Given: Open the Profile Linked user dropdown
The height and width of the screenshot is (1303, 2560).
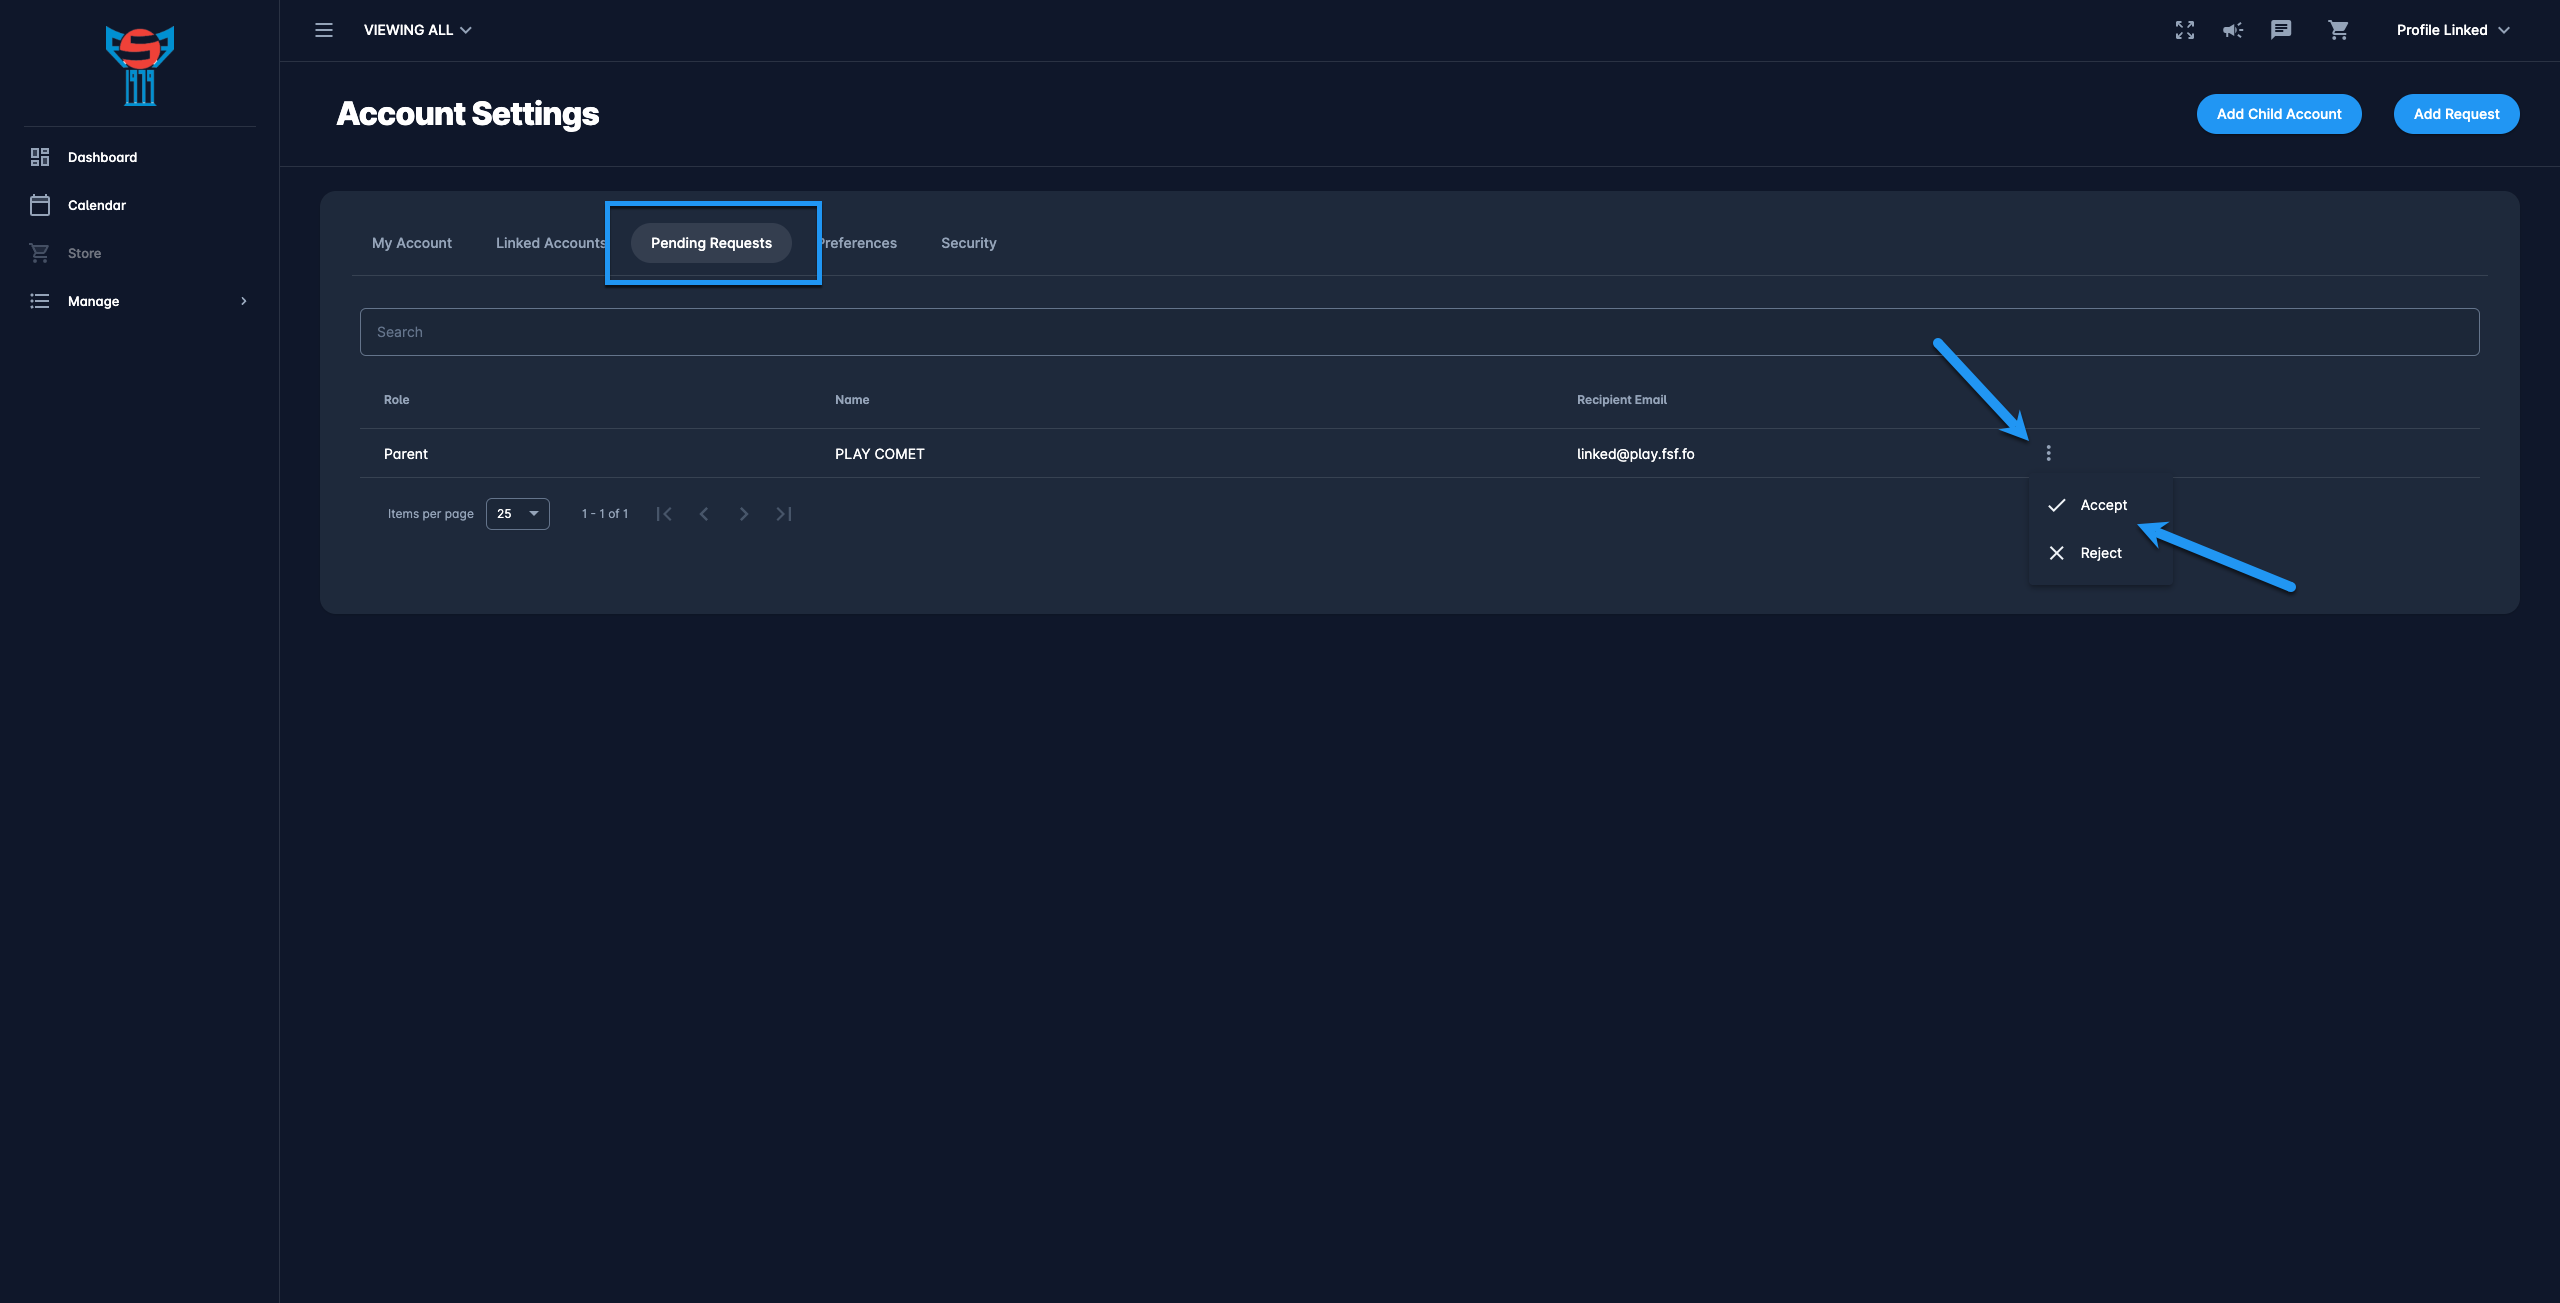Looking at the screenshot, I should click(2452, 30).
